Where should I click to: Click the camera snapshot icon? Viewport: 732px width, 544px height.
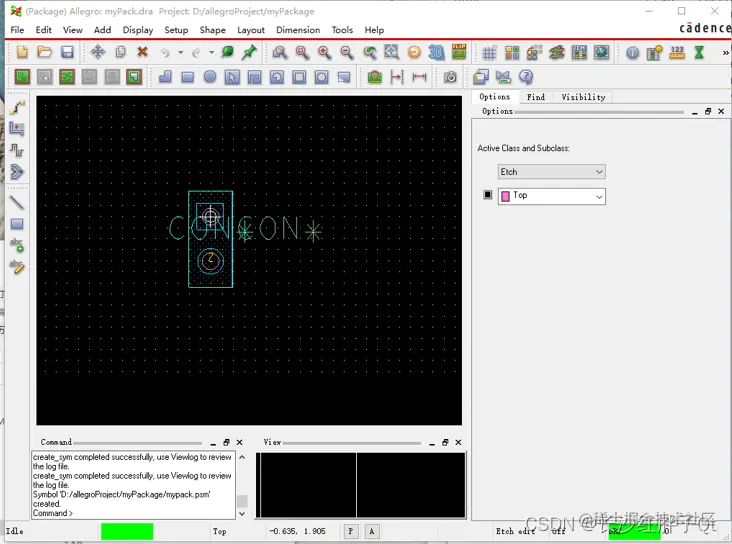[x=450, y=77]
